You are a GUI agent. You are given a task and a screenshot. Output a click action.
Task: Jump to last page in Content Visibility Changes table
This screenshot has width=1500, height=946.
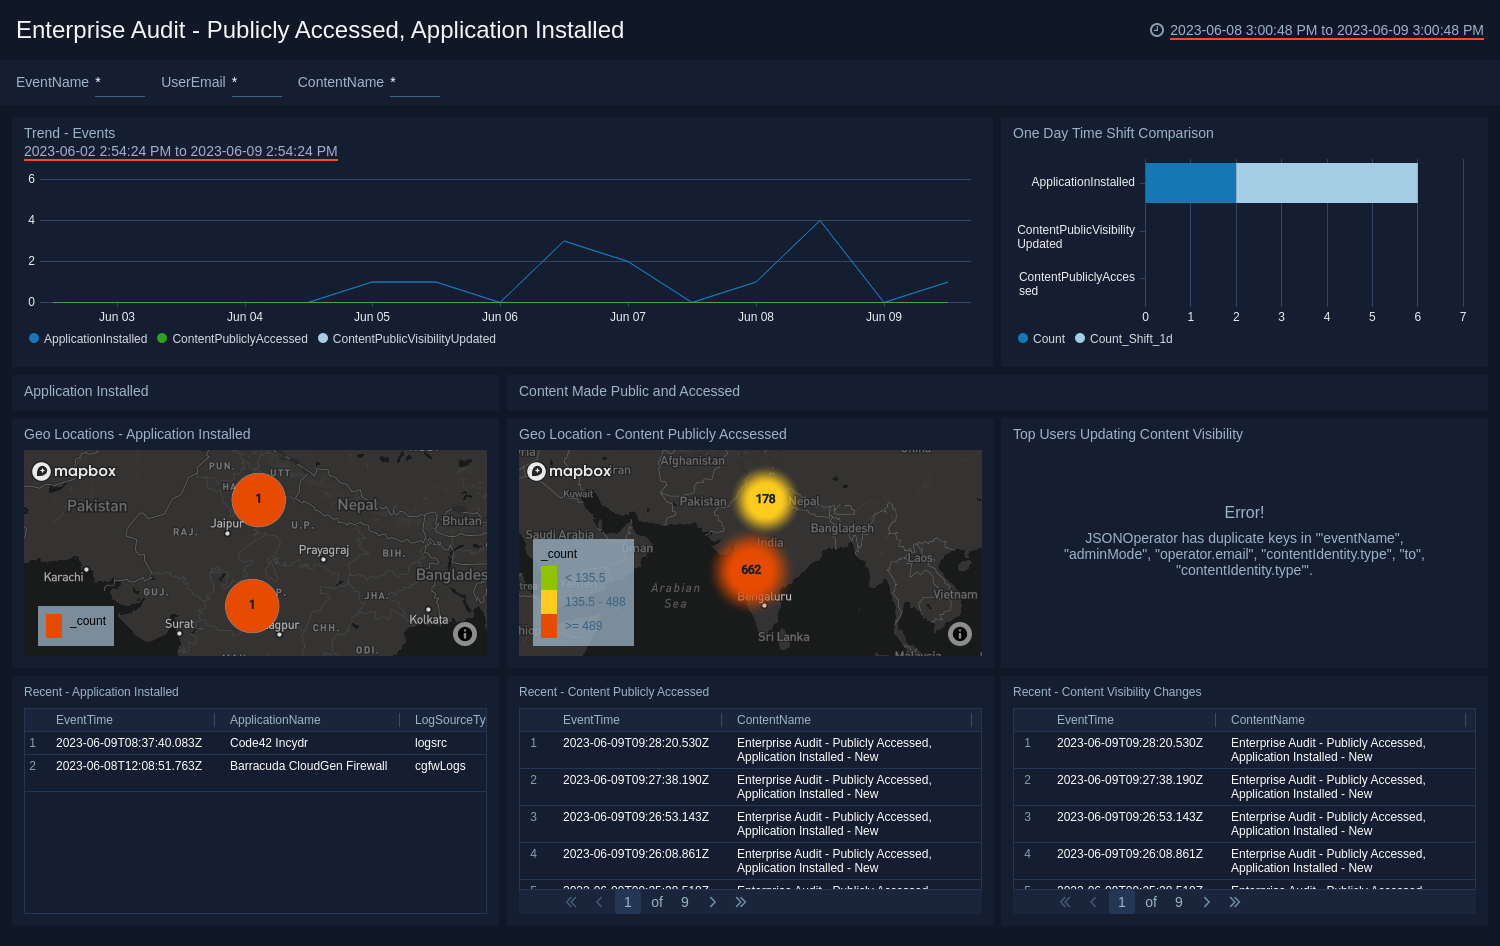click(1235, 902)
